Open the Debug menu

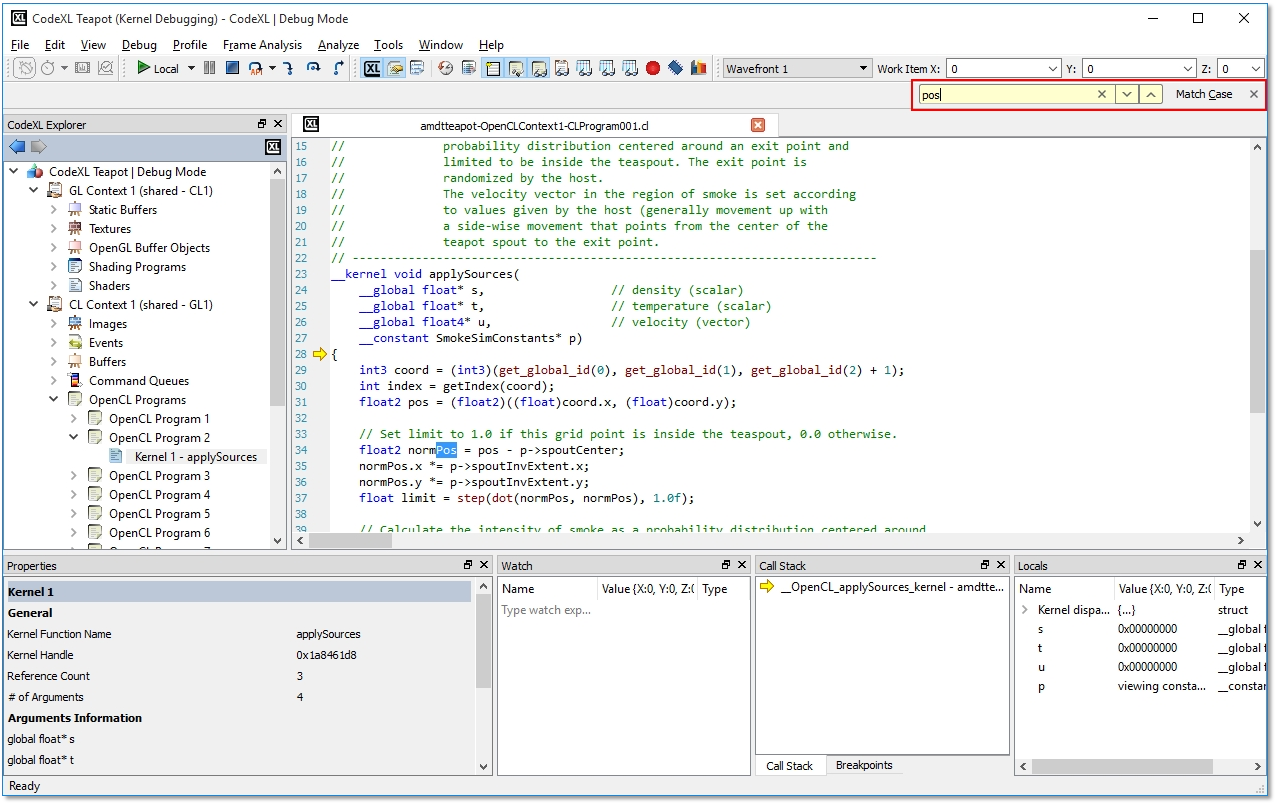pyautogui.click(x=139, y=45)
